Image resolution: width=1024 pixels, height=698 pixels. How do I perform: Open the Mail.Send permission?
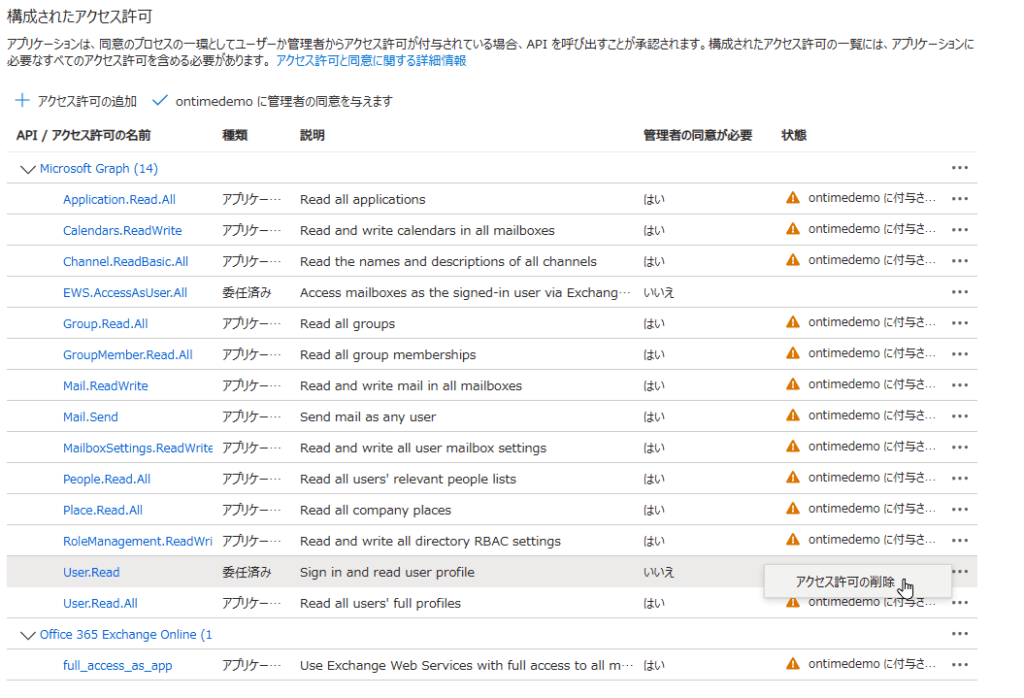(90, 417)
